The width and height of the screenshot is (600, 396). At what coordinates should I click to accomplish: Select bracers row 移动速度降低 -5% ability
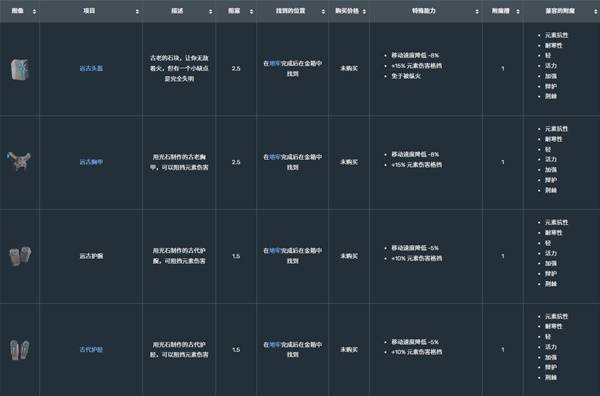tap(415, 248)
